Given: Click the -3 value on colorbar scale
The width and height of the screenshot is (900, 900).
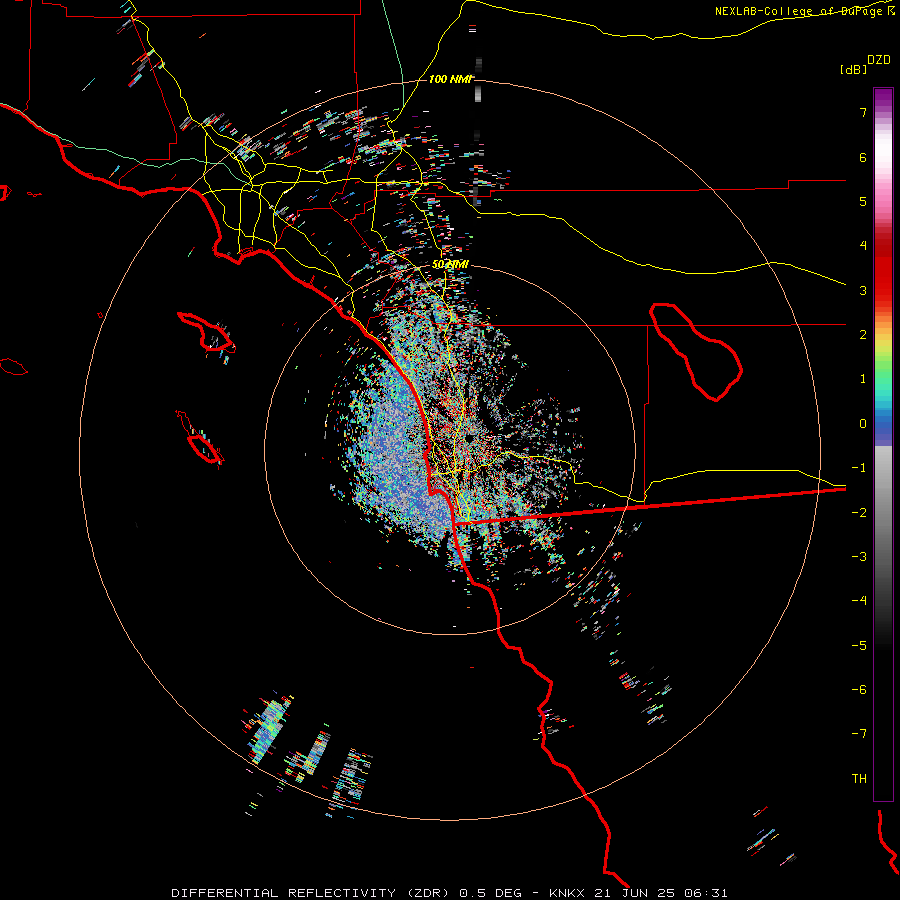Looking at the screenshot, I should [859, 557].
